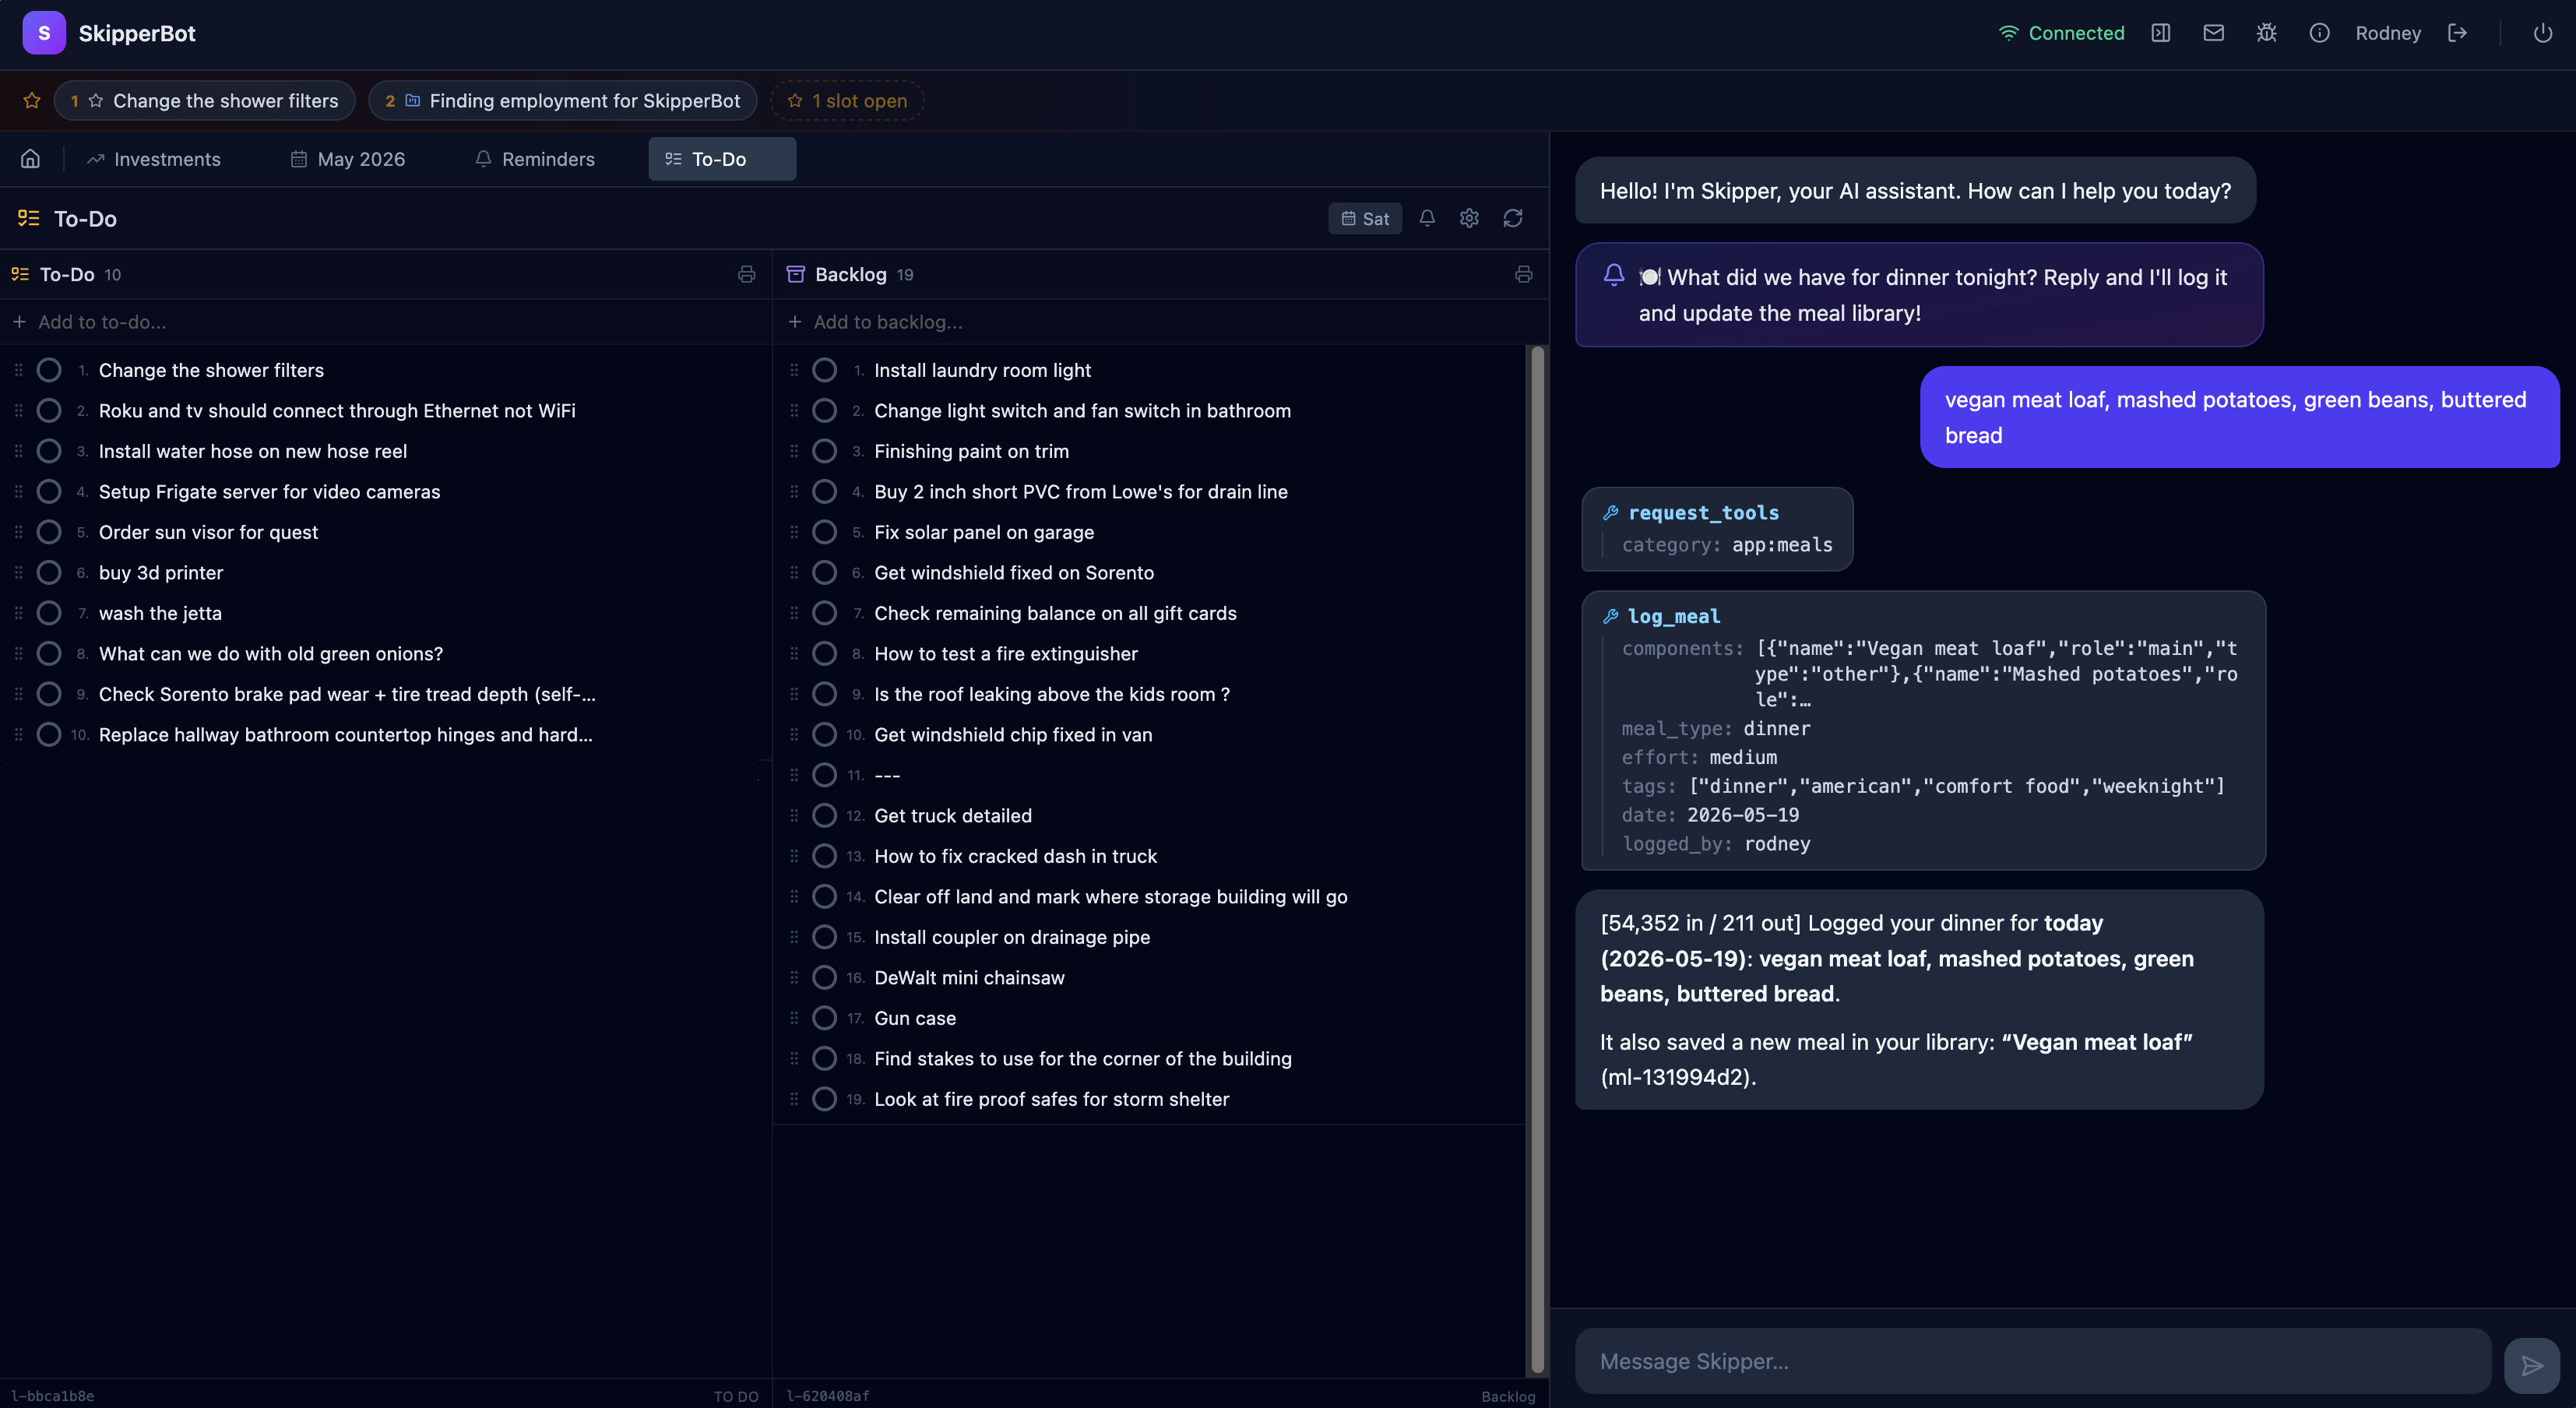Image resolution: width=2576 pixels, height=1408 pixels.
Task: Open the Reminders tab
Action: tap(535, 159)
